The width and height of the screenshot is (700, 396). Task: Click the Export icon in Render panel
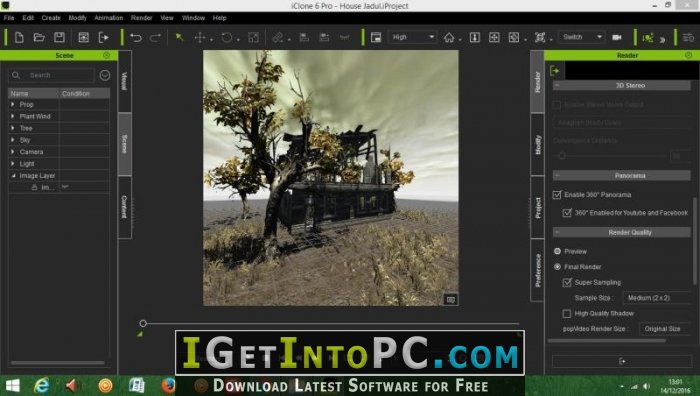(x=554, y=70)
